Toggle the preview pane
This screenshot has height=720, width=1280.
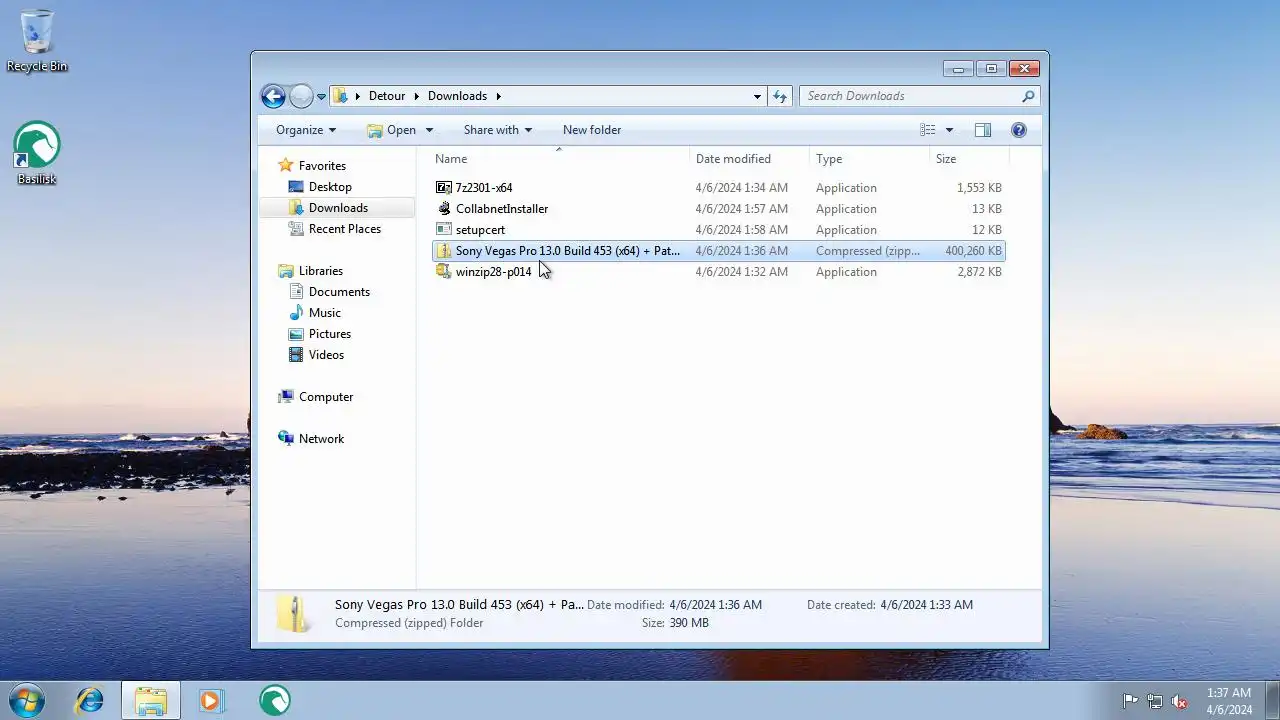coord(983,130)
